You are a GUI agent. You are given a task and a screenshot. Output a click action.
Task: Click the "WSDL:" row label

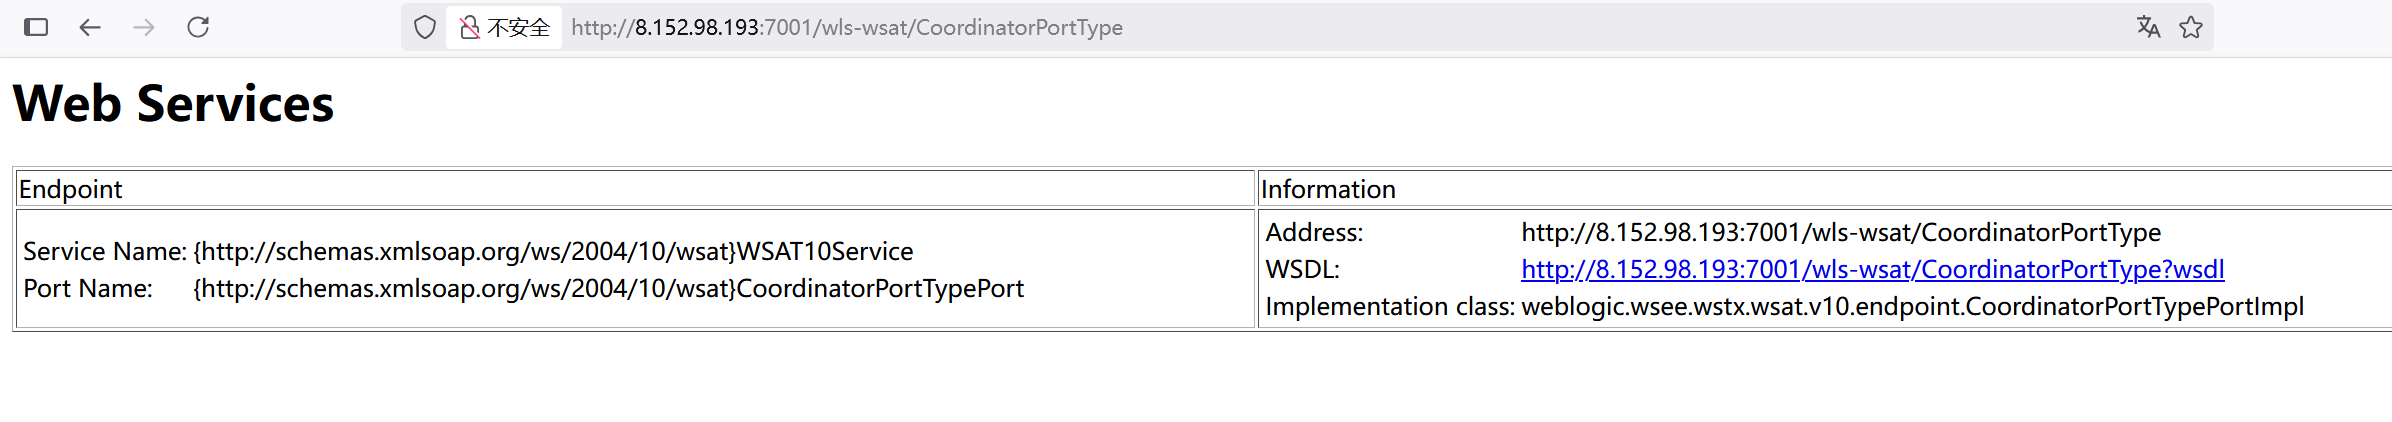[1302, 269]
